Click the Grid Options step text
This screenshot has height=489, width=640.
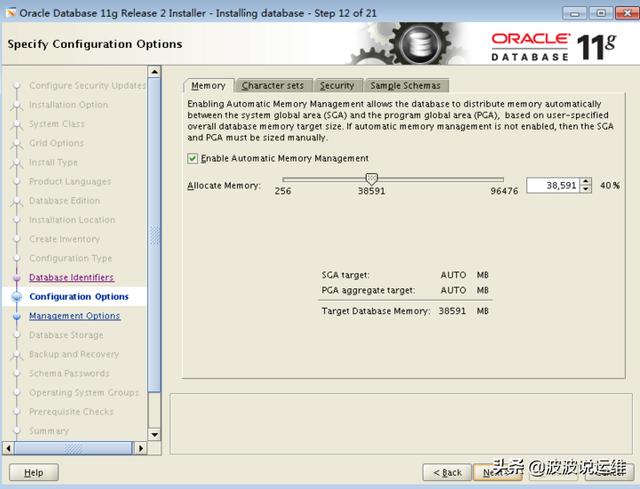point(56,143)
